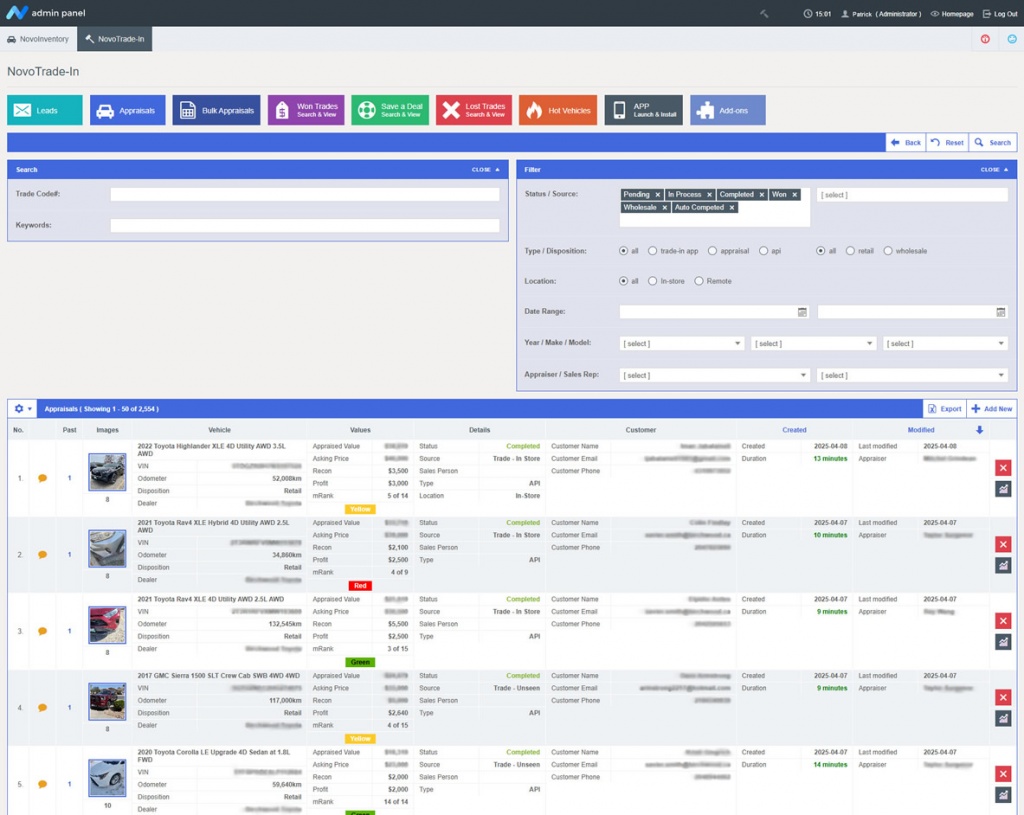The width and height of the screenshot is (1024, 815).
Task: Open Won Trades search and view
Action: click(x=306, y=110)
